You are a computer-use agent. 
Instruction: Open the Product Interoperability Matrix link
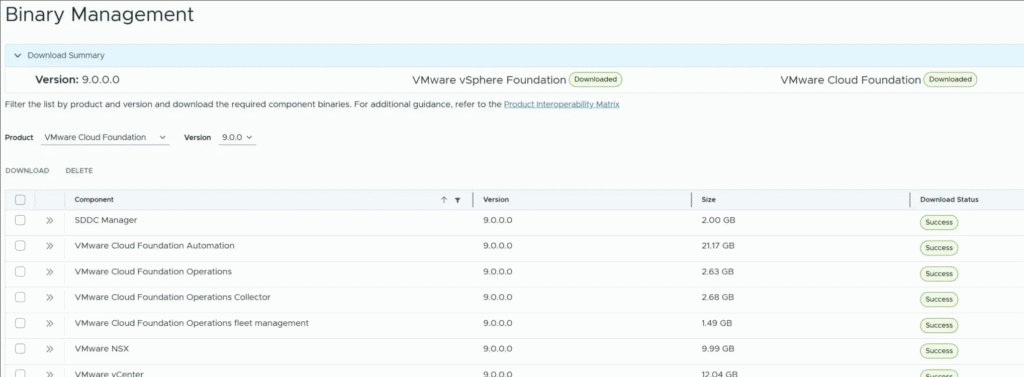(x=562, y=104)
